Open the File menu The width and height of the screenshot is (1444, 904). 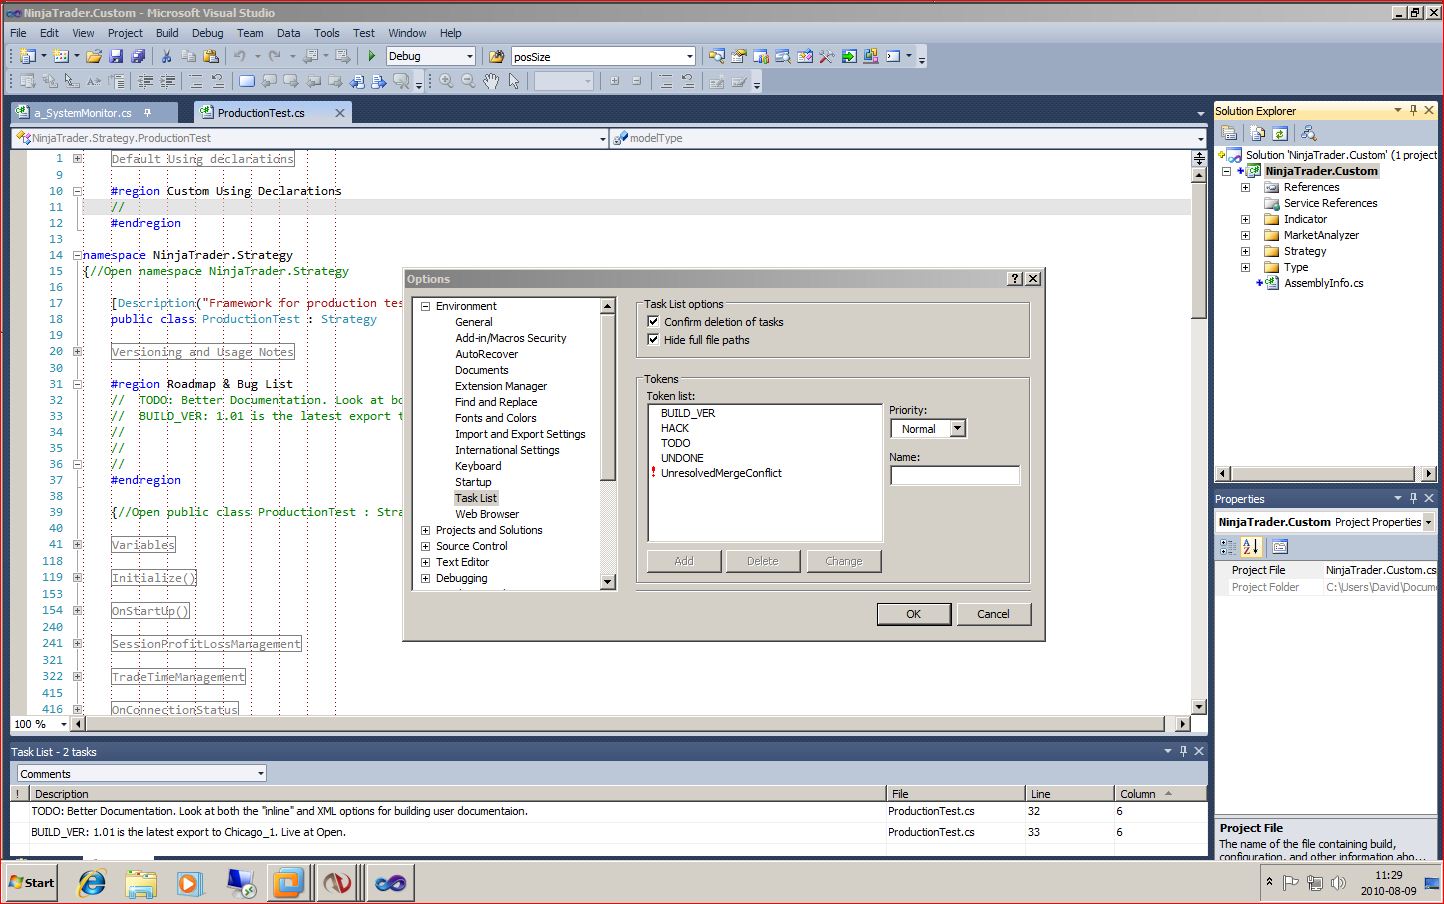[x=18, y=33]
